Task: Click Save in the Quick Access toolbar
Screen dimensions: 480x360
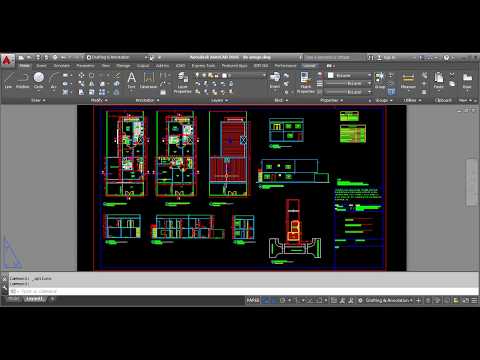Action: point(38,57)
